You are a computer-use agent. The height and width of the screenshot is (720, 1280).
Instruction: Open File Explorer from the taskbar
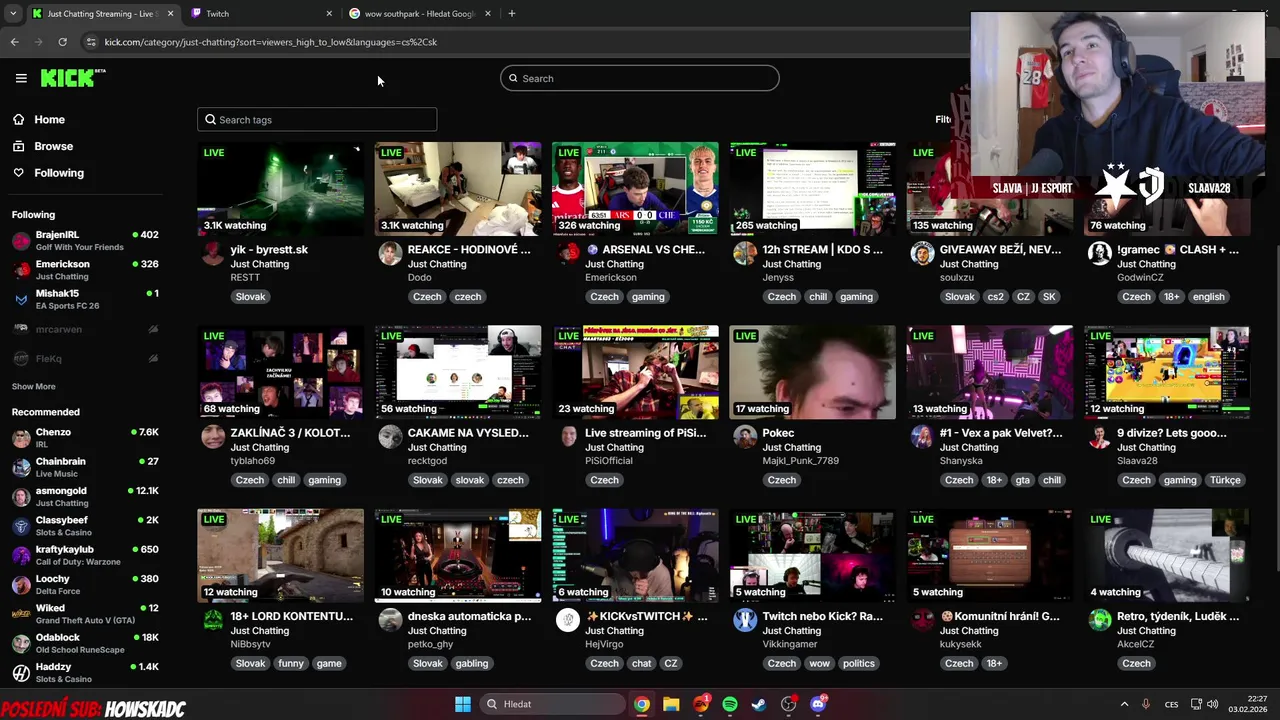click(x=671, y=704)
